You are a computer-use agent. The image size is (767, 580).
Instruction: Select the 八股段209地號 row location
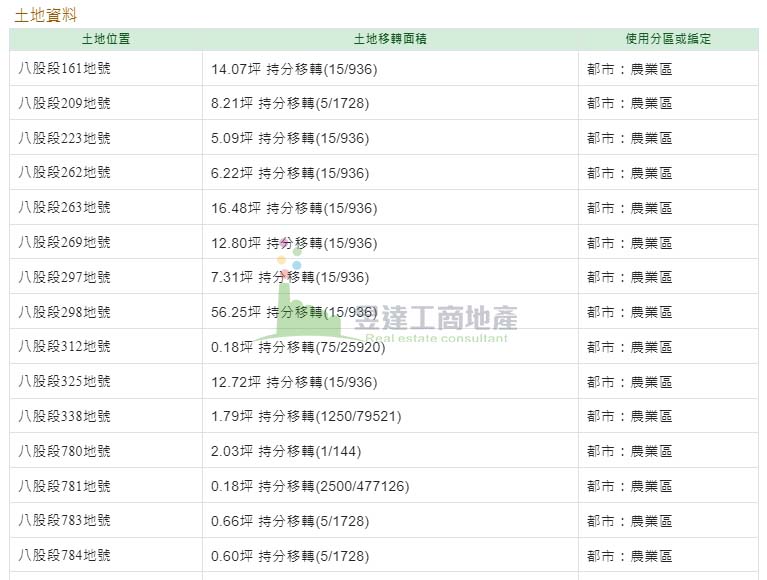[x=65, y=103]
